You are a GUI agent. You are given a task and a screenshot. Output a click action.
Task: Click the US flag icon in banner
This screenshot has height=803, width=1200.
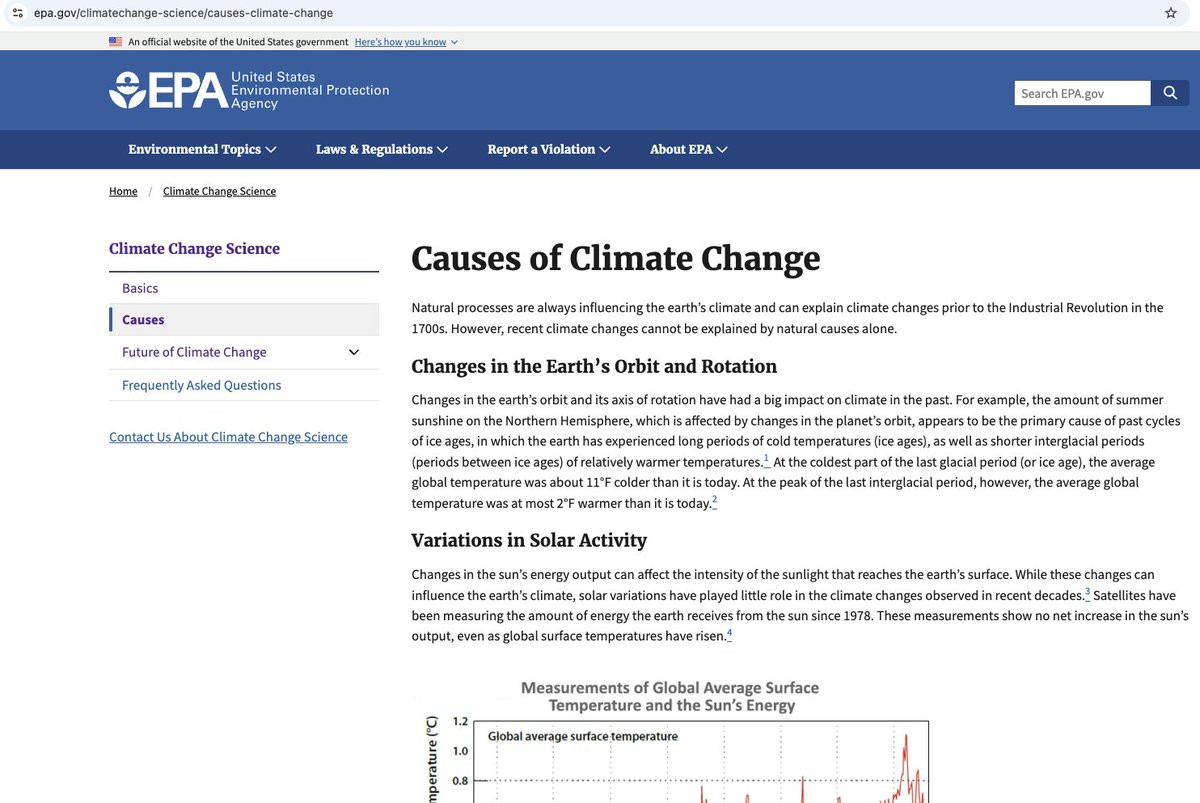pos(115,42)
